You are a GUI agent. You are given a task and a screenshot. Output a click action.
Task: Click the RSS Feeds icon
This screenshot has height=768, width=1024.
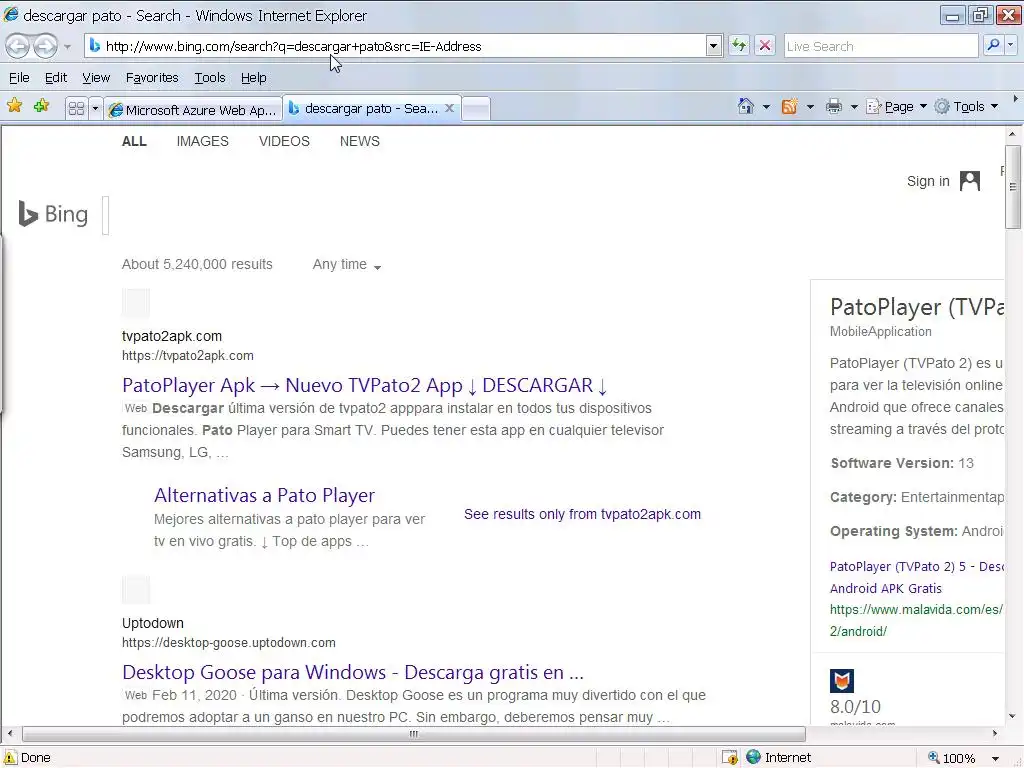tap(790, 106)
